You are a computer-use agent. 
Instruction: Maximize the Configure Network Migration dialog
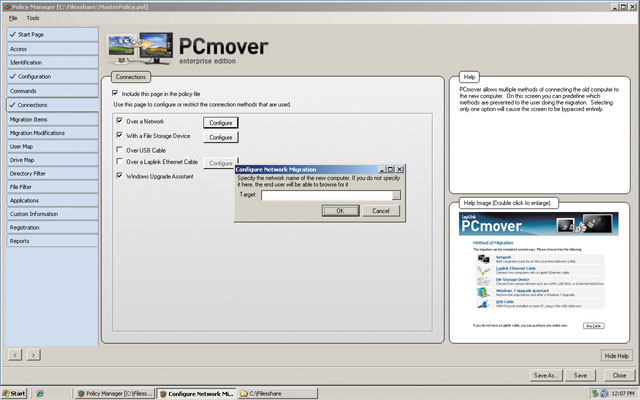tap(391, 169)
